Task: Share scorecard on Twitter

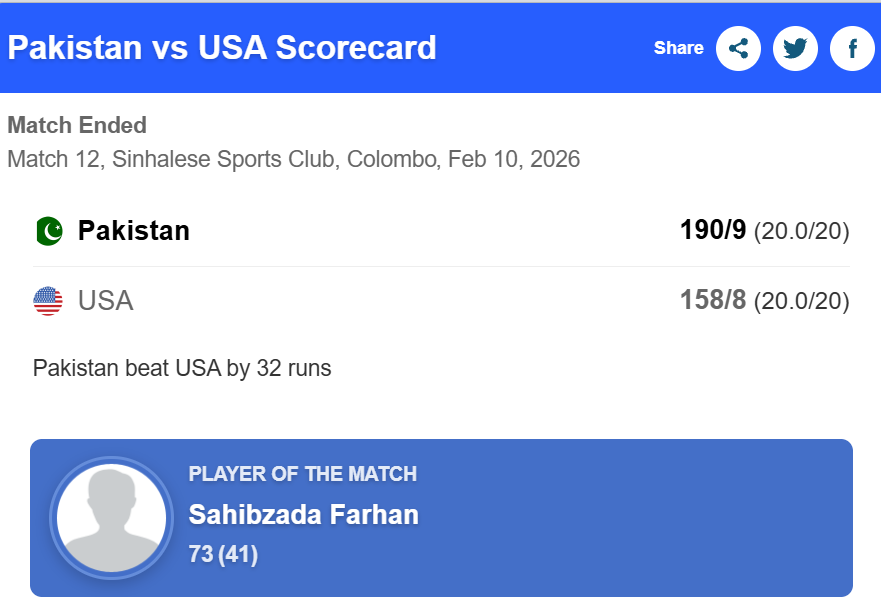Action: coord(795,48)
